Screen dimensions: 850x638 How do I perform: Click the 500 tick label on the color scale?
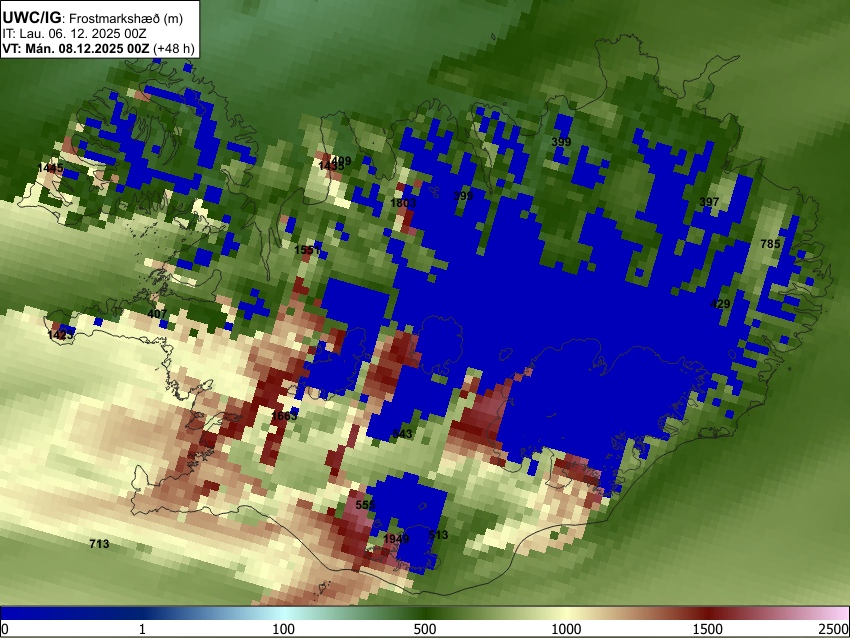pos(425,629)
